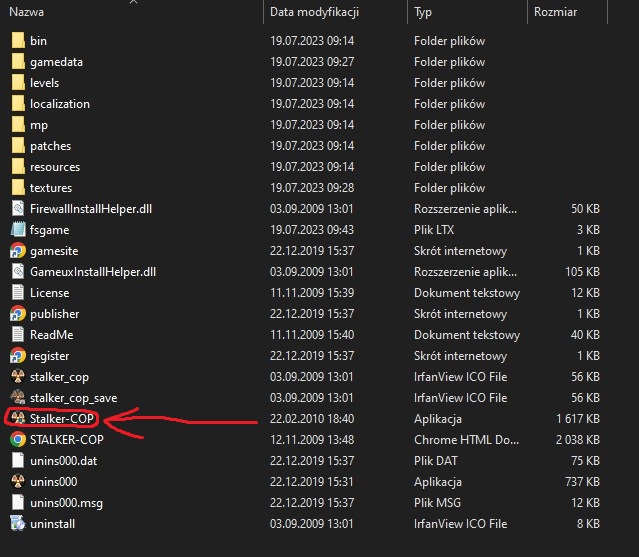Select the file name unins000.dat

coord(63,460)
